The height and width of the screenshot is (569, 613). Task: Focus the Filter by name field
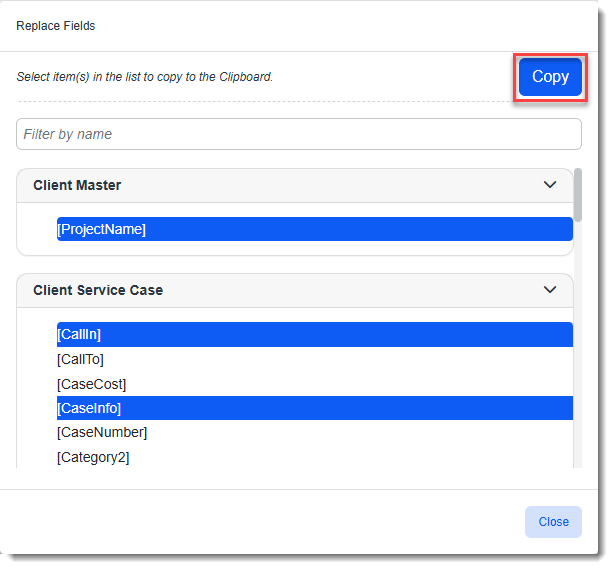pyautogui.click(x=298, y=134)
